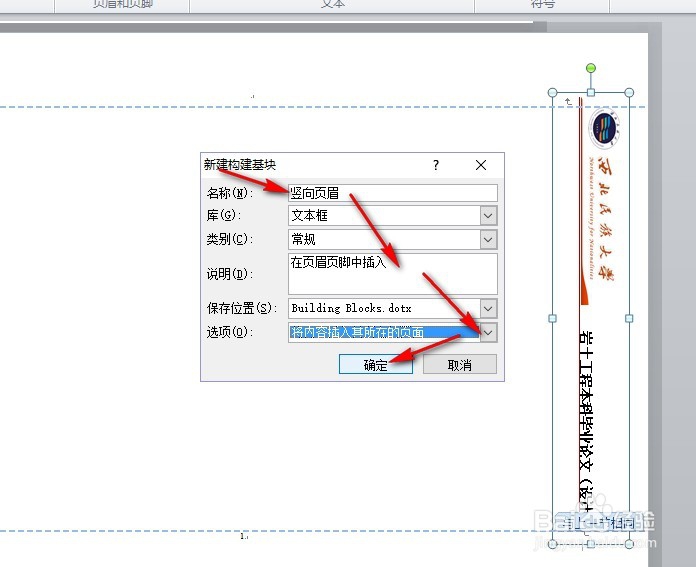
Task: Expand the 选项 options dropdown arrow
Action: pos(488,332)
